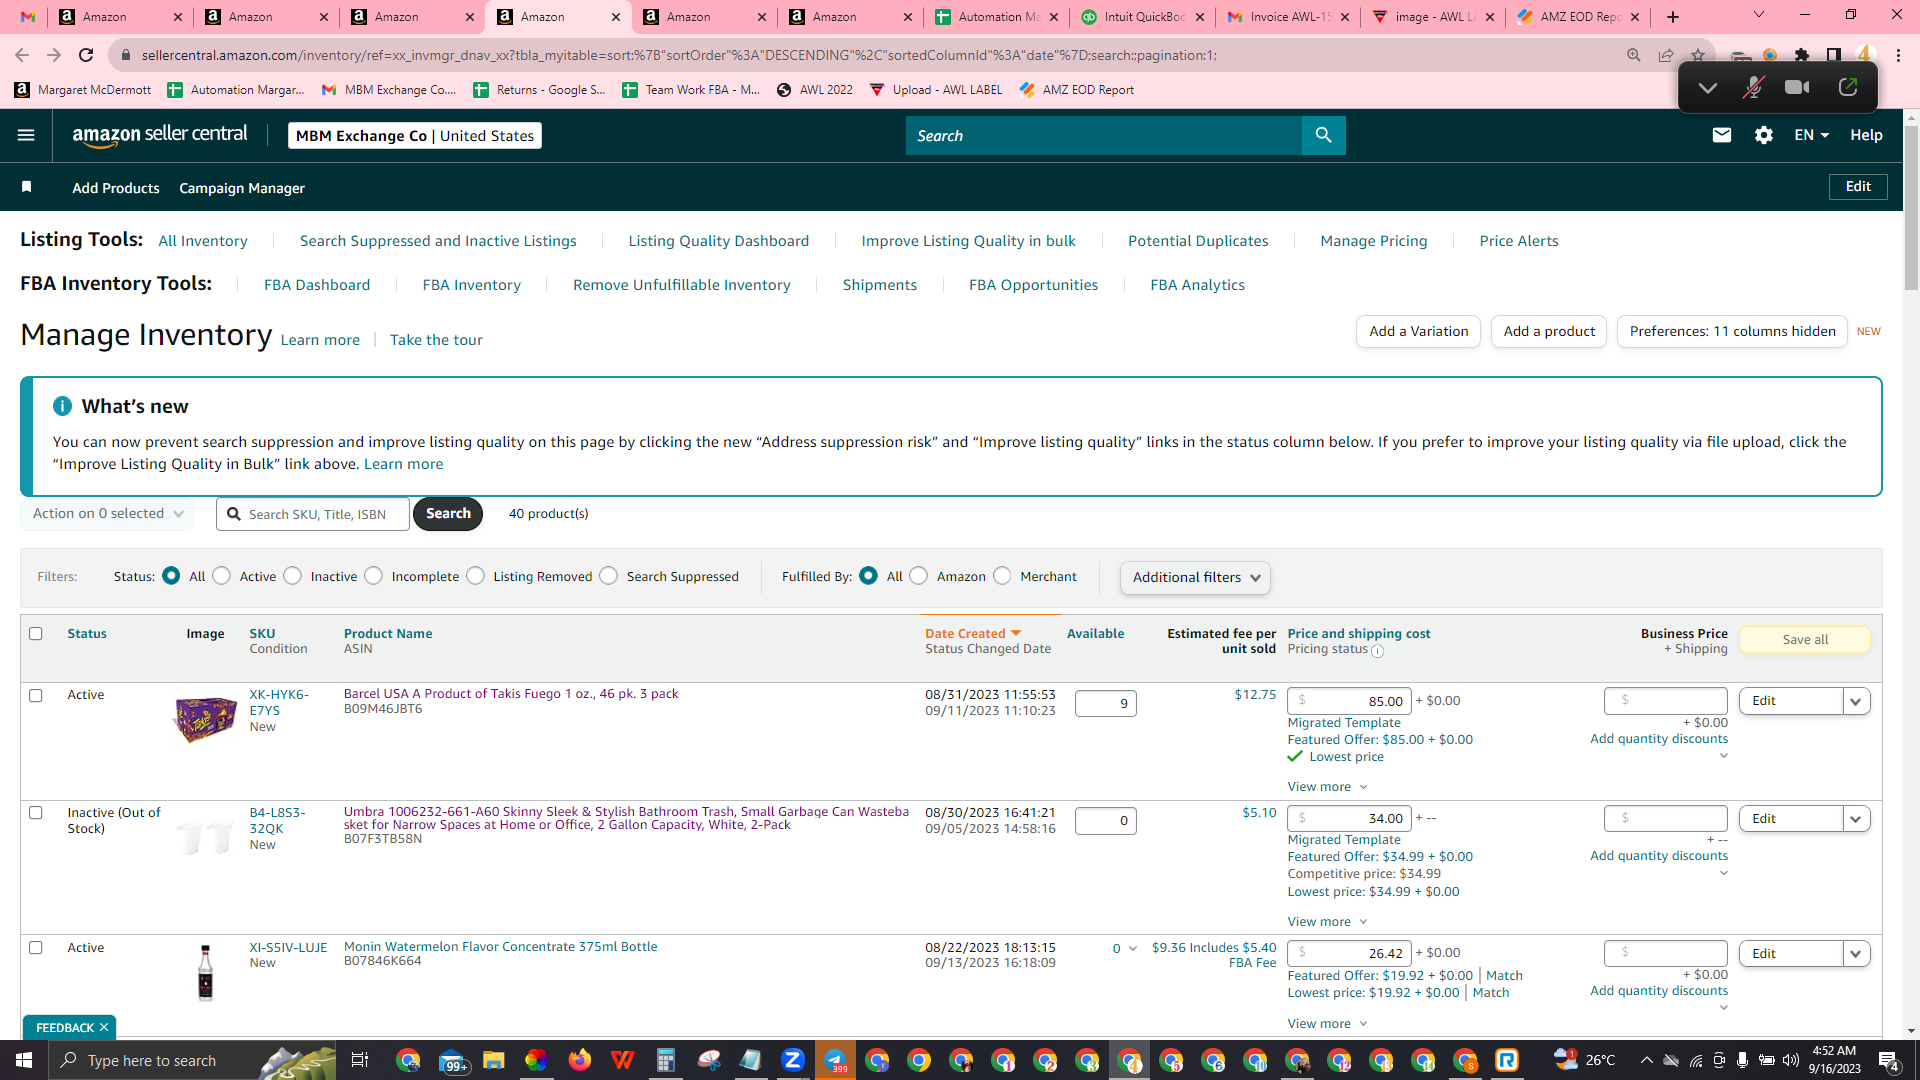Reload the page with browser refresh
The height and width of the screenshot is (1080, 1920).
[x=86, y=55]
